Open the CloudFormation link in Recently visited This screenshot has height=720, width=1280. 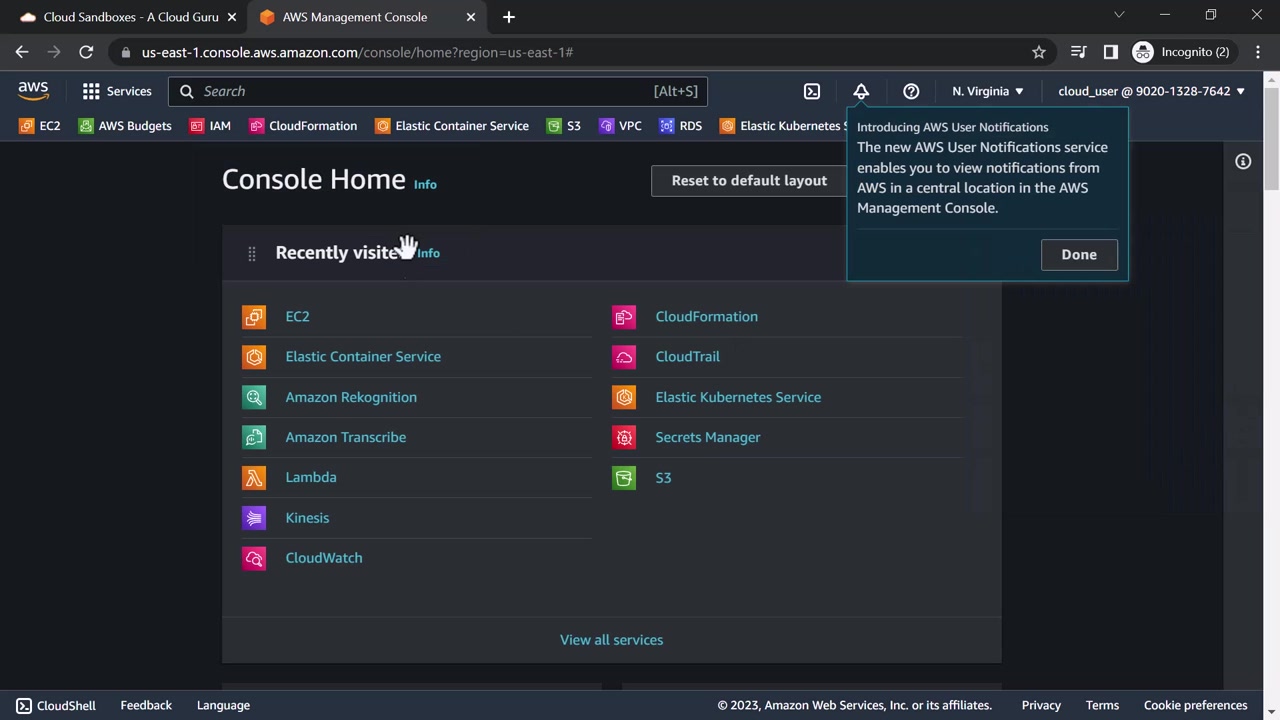[x=706, y=317]
